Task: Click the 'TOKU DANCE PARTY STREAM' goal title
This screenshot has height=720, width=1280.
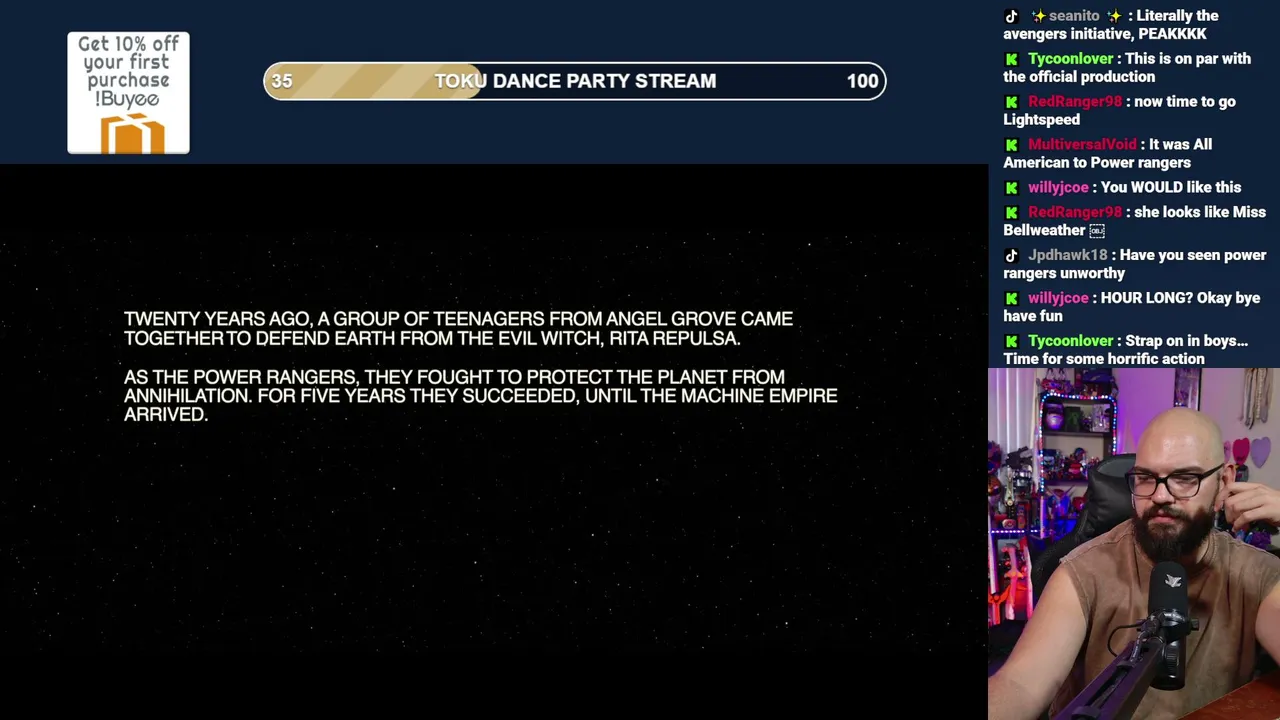Action: [575, 81]
